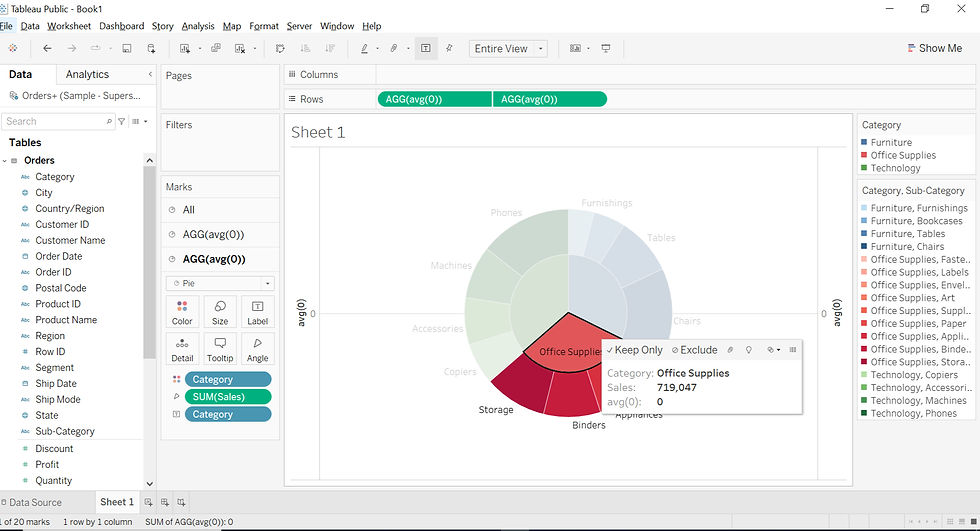Click the Clear Sheet toolbar icon

pos(240,48)
